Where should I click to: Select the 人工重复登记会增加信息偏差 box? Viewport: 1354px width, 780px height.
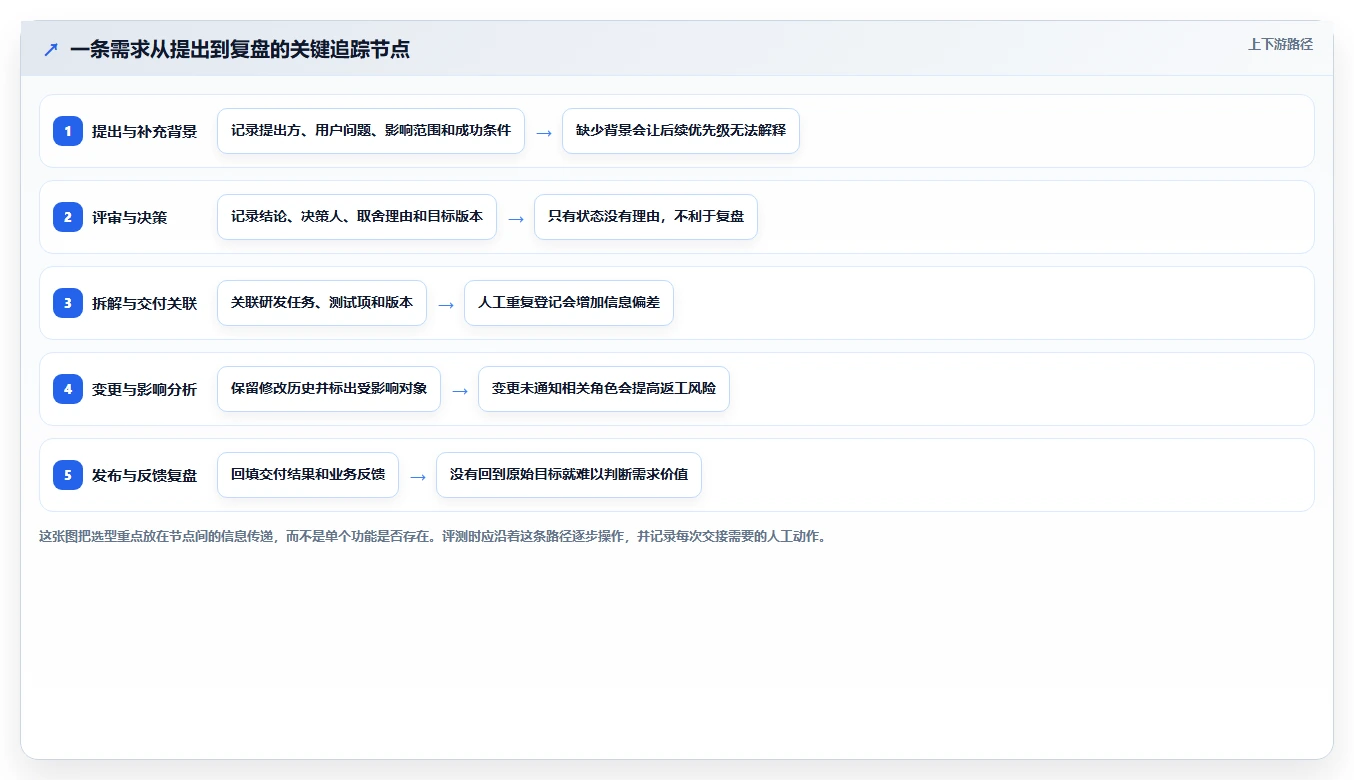[x=569, y=303]
